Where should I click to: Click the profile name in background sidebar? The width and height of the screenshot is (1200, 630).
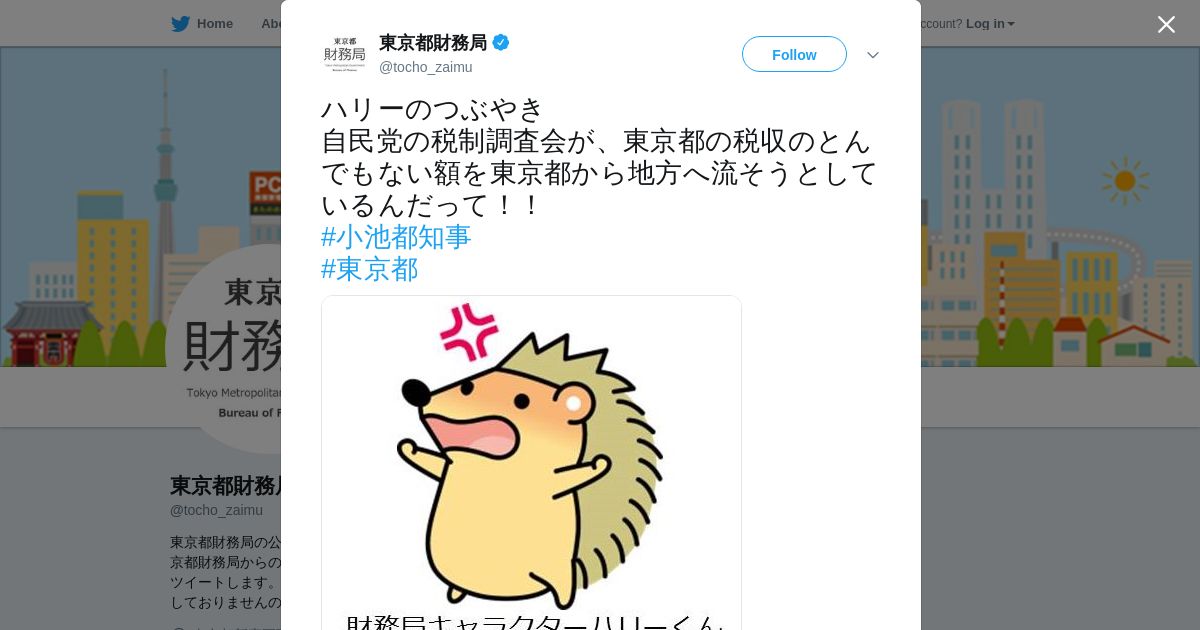click(x=226, y=486)
